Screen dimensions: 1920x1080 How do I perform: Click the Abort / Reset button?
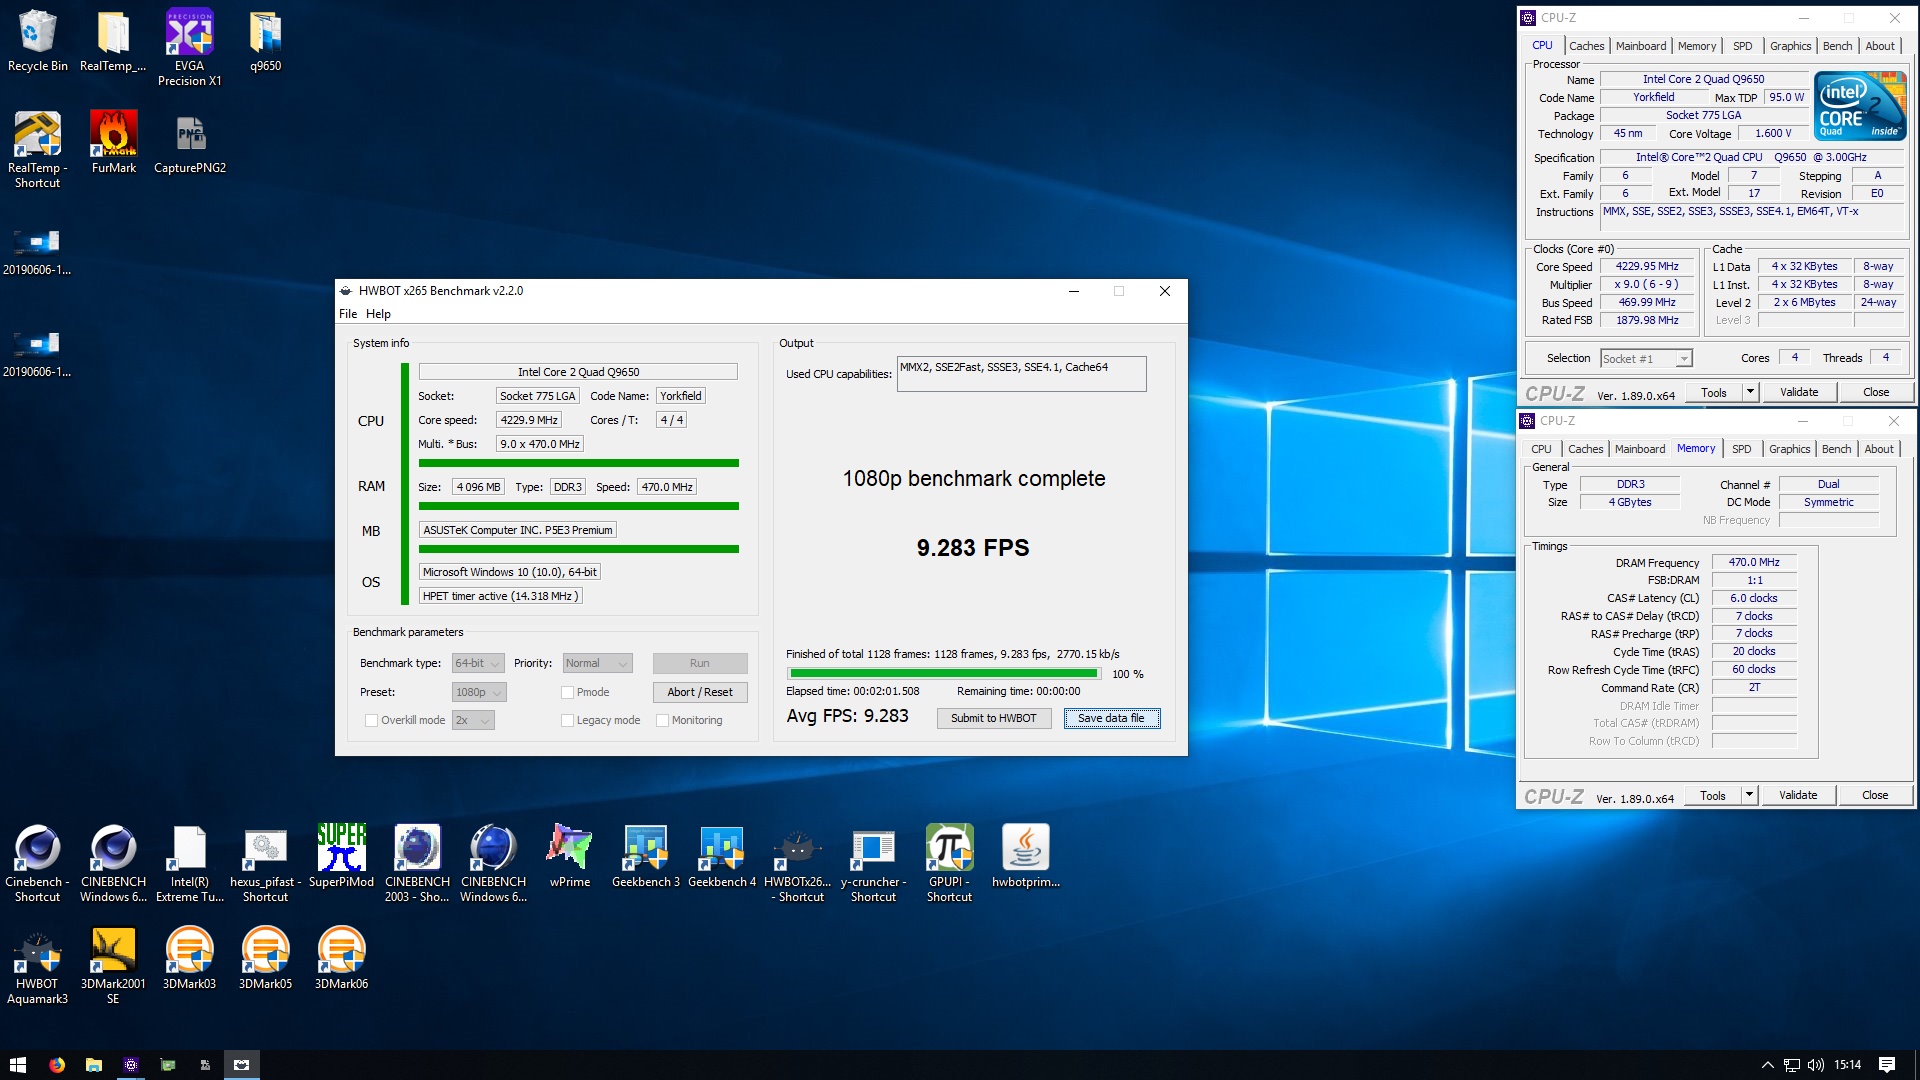coord(699,692)
